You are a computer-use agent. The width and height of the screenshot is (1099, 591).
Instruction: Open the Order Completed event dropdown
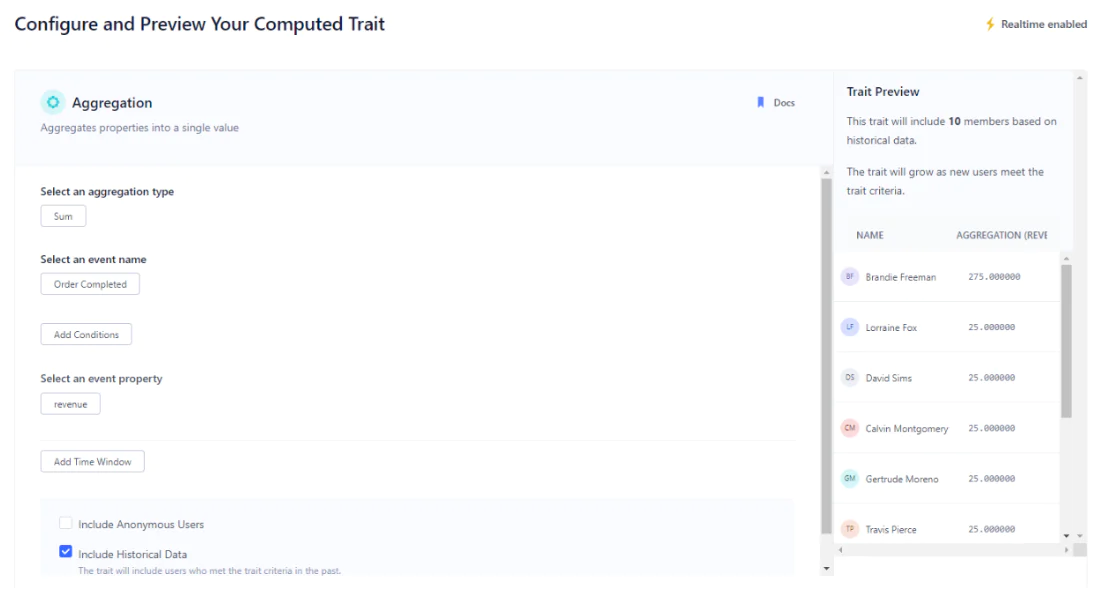coord(90,284)
